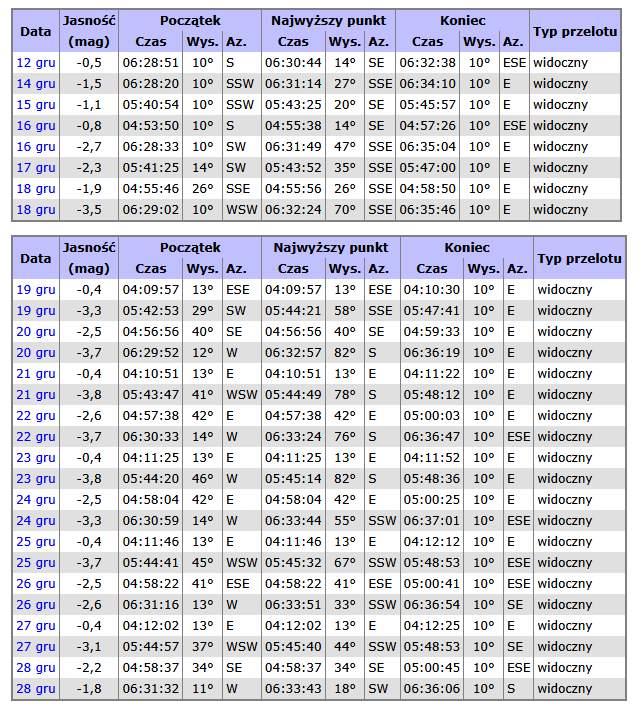Click the 15 gru date link
This screenshot has height=722, width=641.
tap(36, 104)
